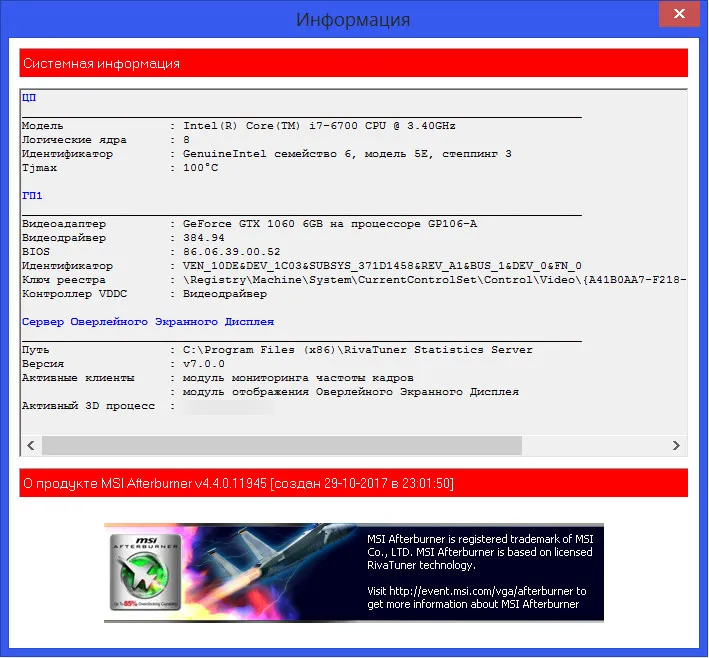Click the 'Модель' row label

click(43, 126)
